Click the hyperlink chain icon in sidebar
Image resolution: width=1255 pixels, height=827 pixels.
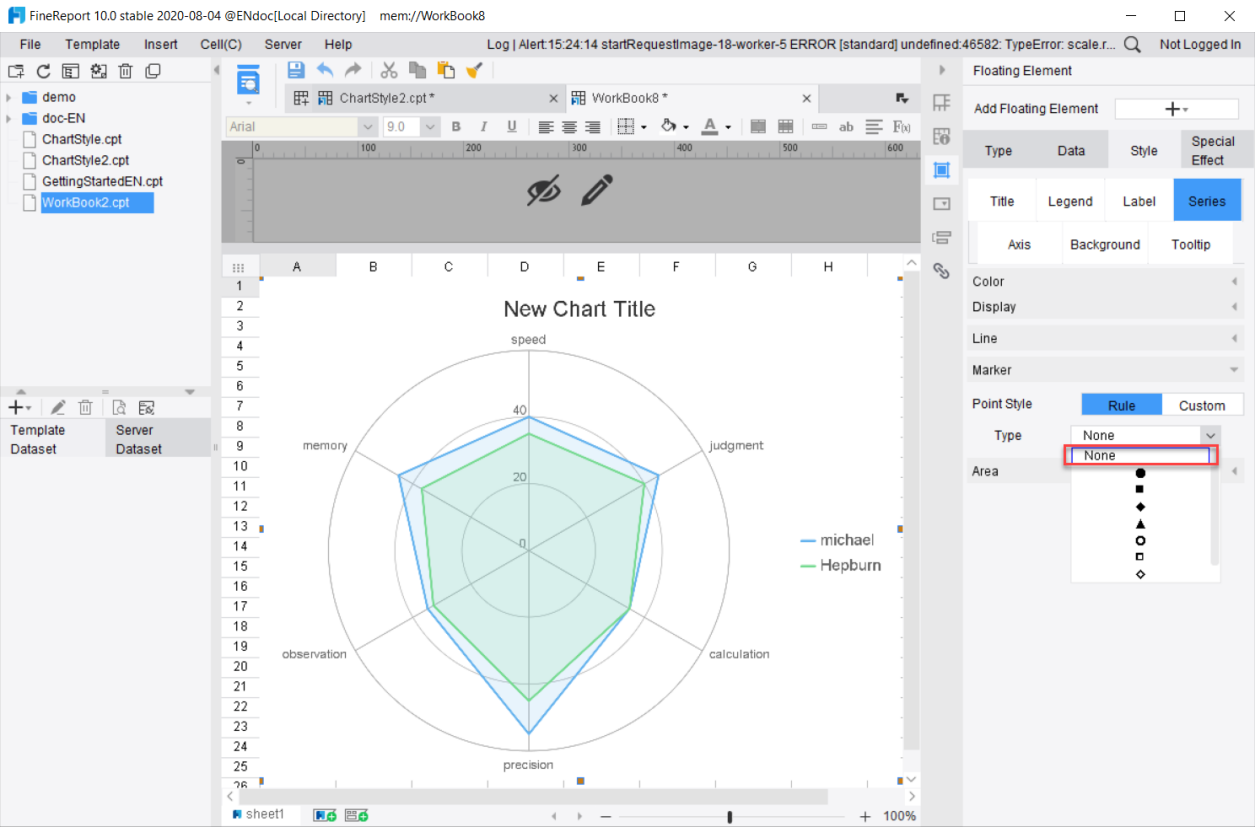click(941, 270)
